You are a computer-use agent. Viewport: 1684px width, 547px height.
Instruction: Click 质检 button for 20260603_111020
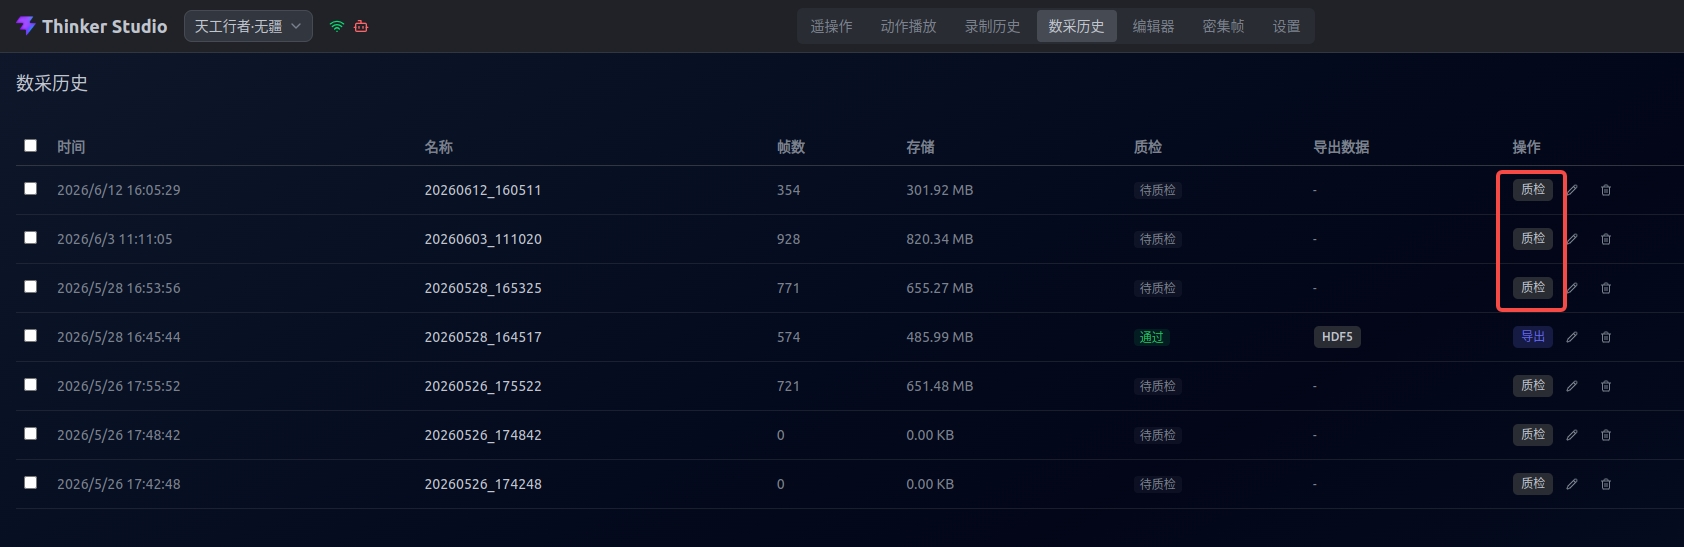[1533, 238]
